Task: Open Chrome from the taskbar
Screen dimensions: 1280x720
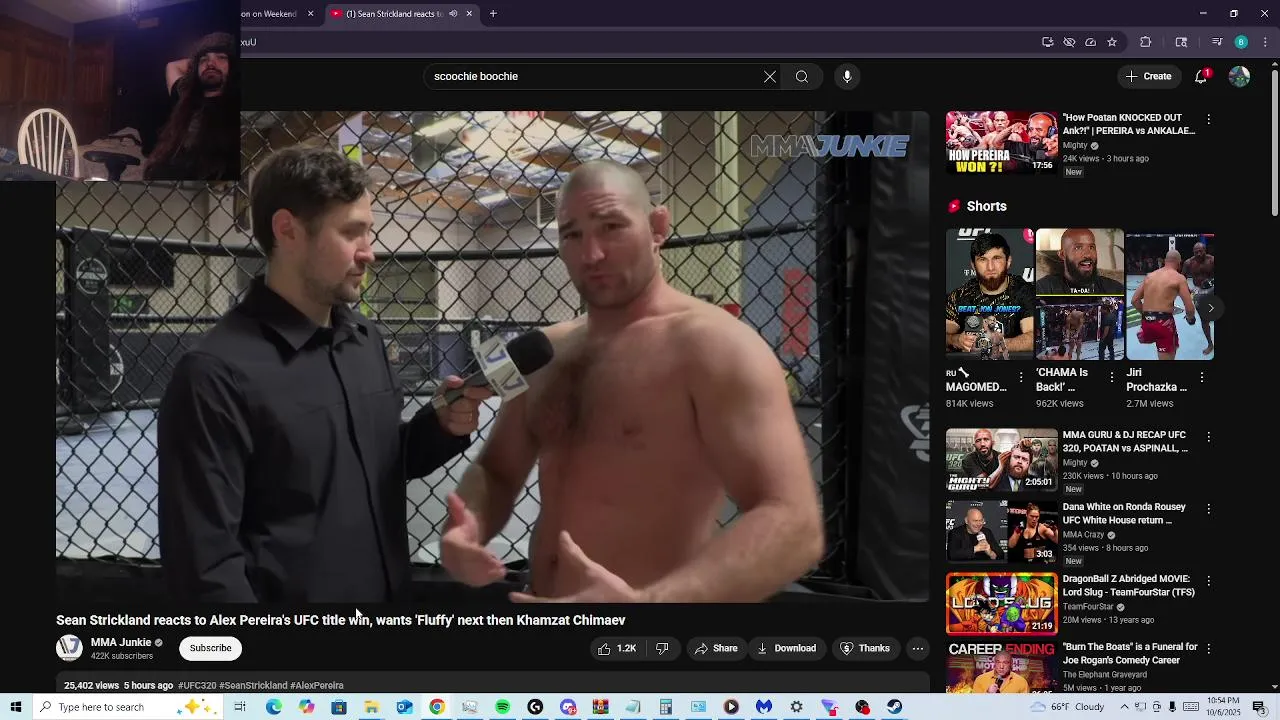Action: [437, 707]
